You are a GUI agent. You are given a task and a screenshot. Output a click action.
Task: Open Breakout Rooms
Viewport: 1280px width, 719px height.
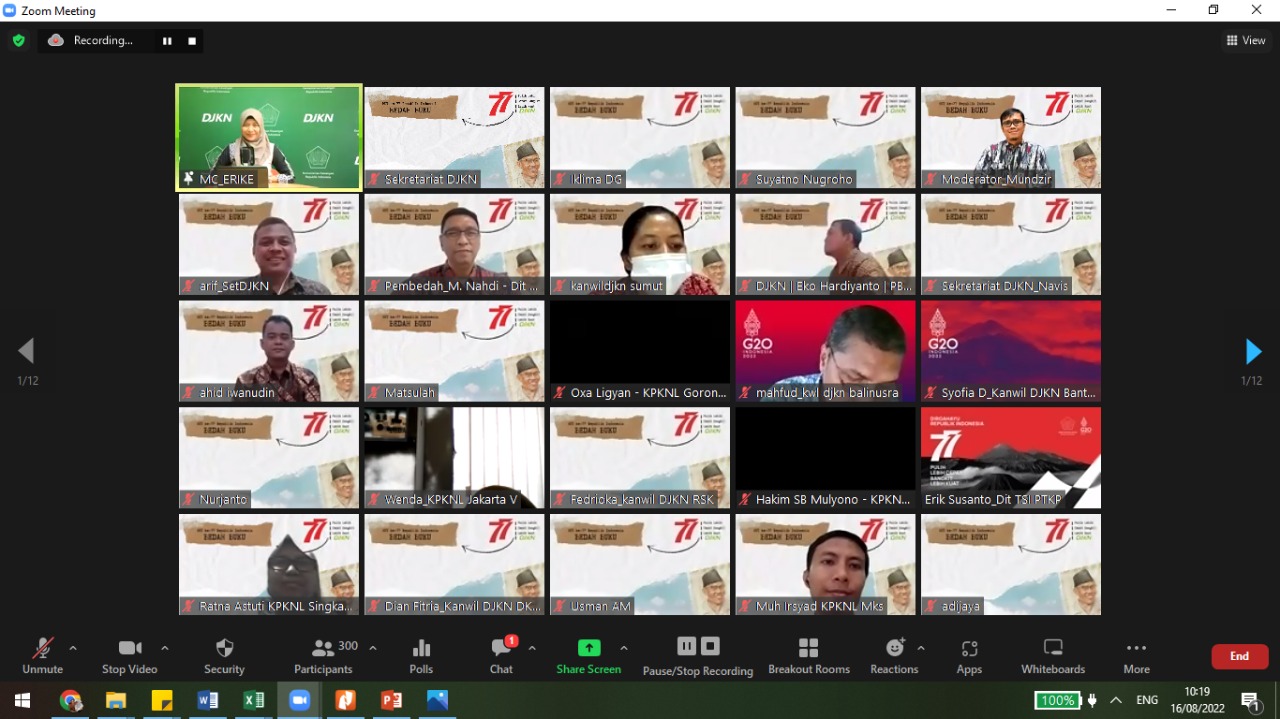point(808,656)
